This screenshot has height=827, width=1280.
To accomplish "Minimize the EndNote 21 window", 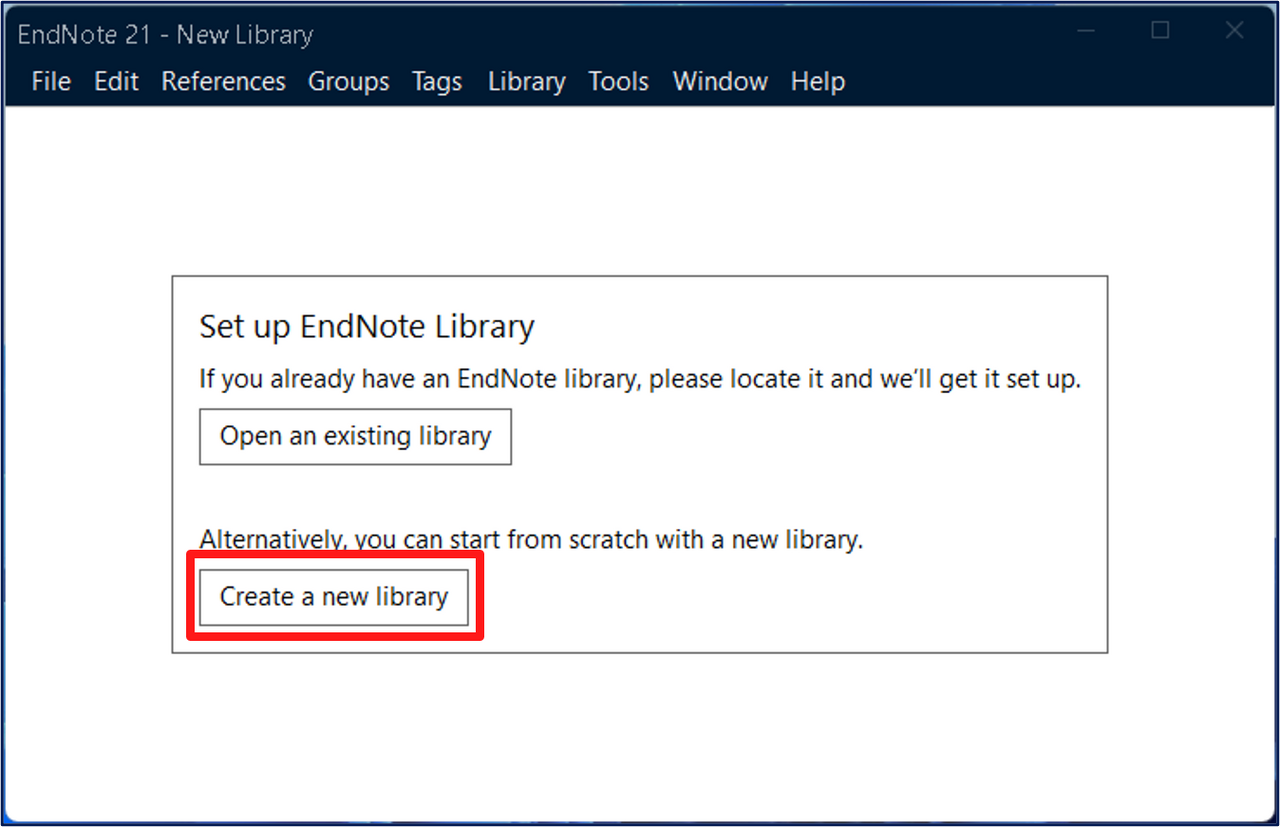I will point(1086,31).
